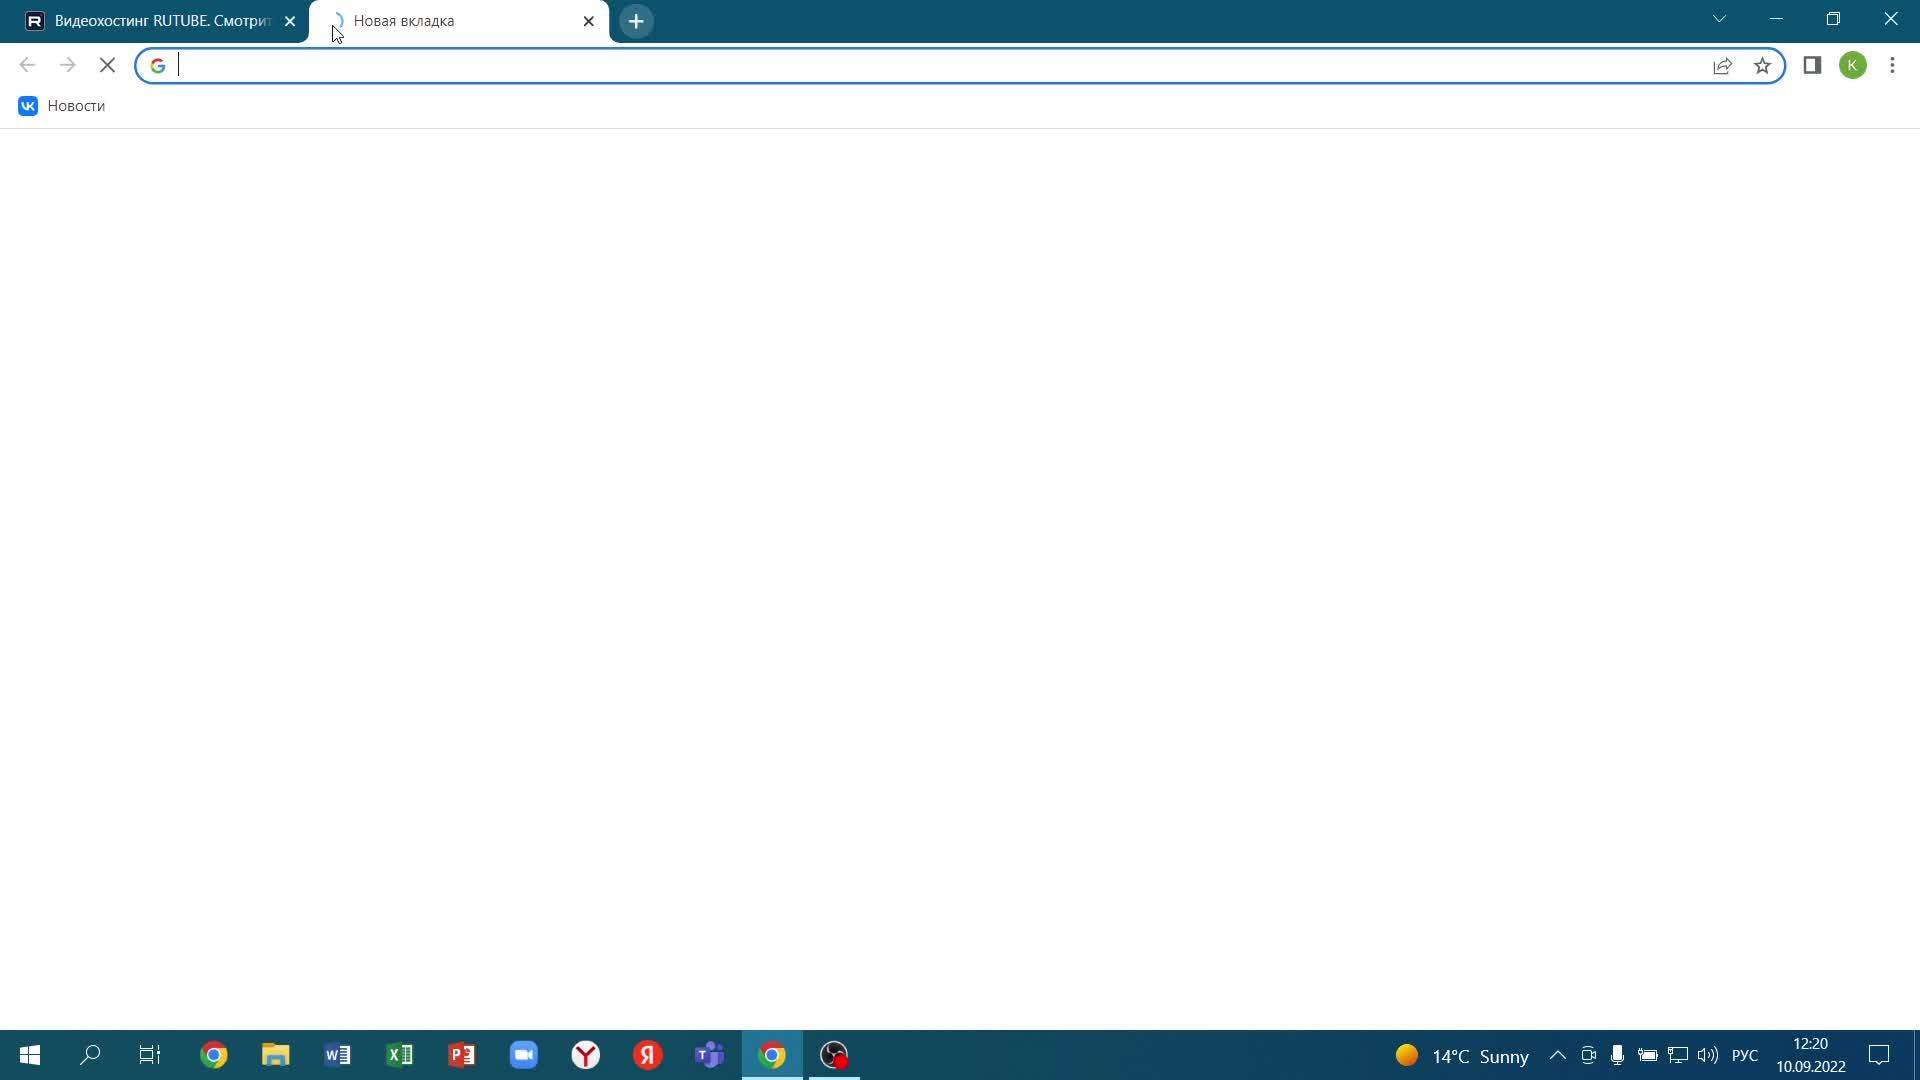Open Microsoft Teams from taskbar
The image size is (1920, 1080).
click(x=710, y=1055)
